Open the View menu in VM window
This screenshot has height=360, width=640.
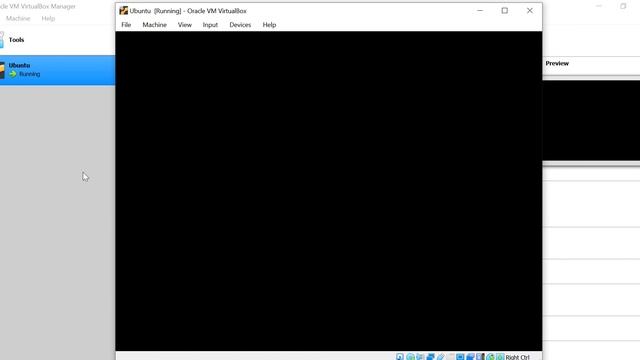[x=184, y=25]
